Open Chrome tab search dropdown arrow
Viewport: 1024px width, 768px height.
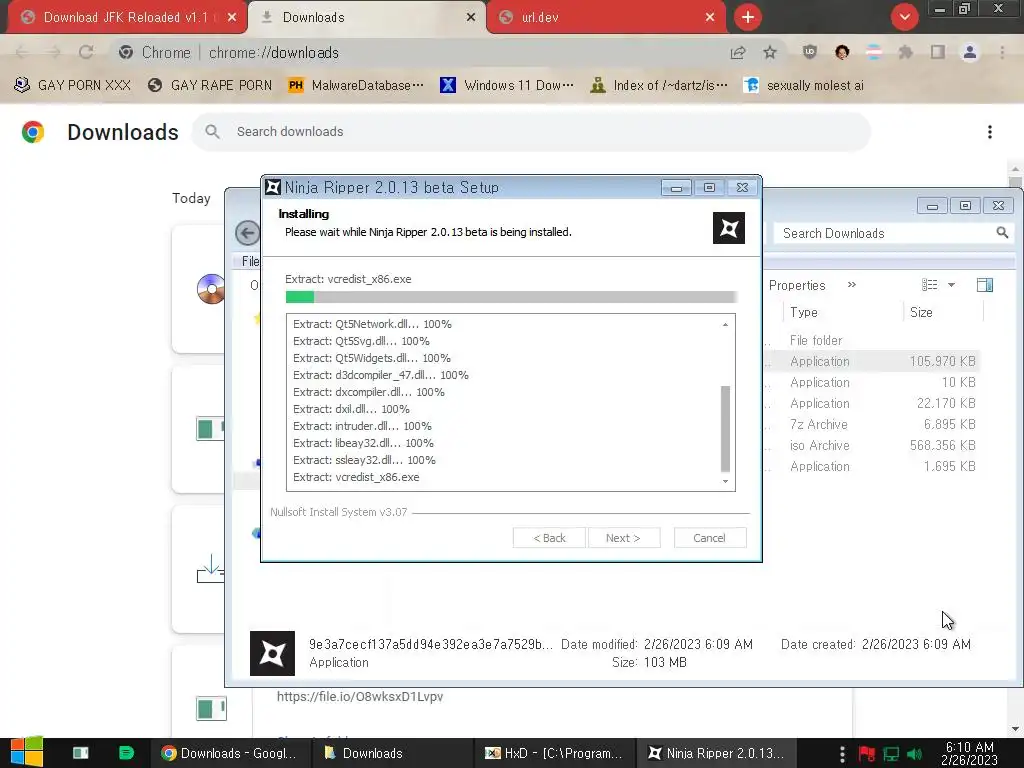[904, 17]
